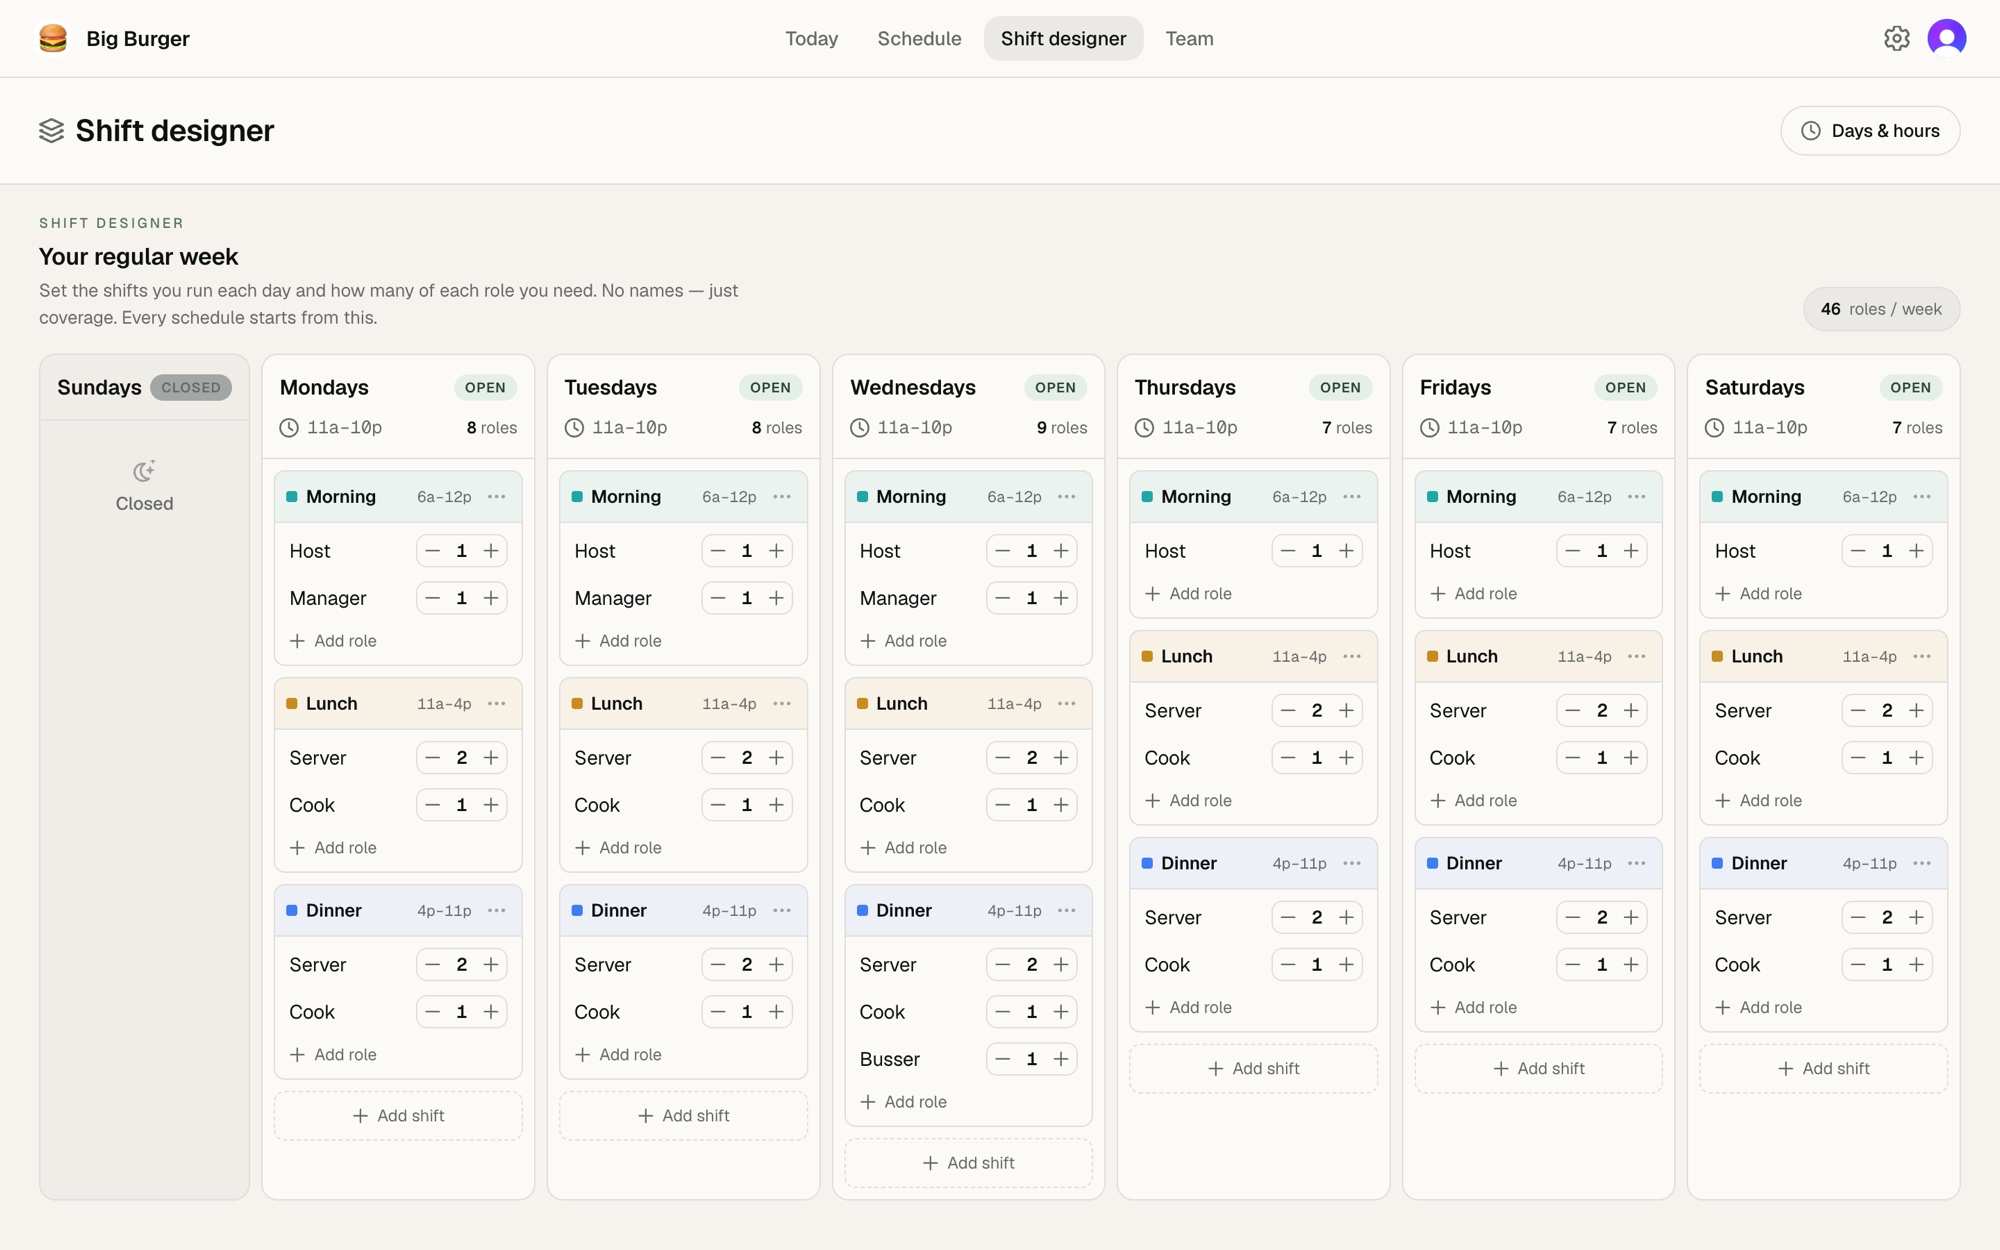
Task: Increase Host count in Mondays Morning
Action: pos(491,551)
